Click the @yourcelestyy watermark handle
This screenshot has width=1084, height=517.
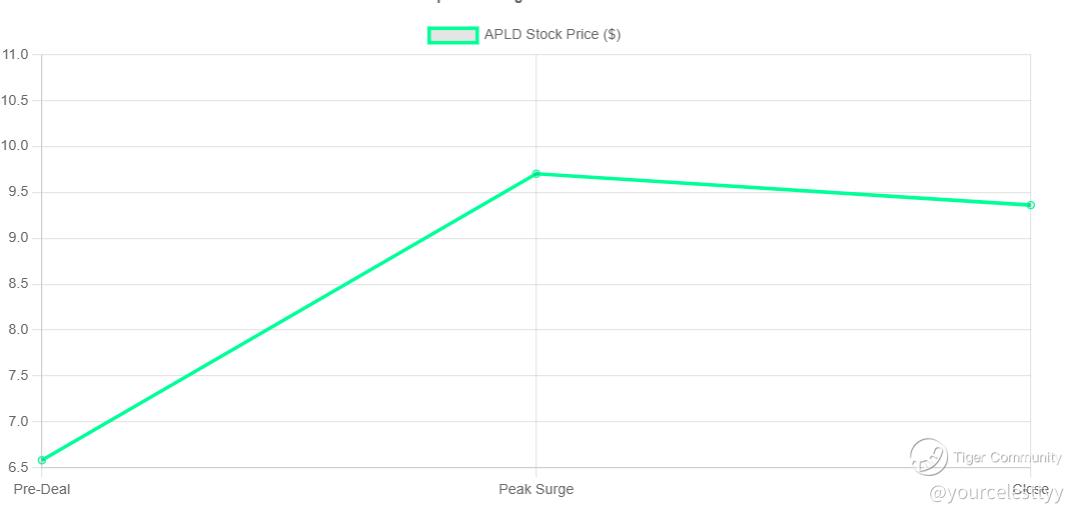(995, 493)
